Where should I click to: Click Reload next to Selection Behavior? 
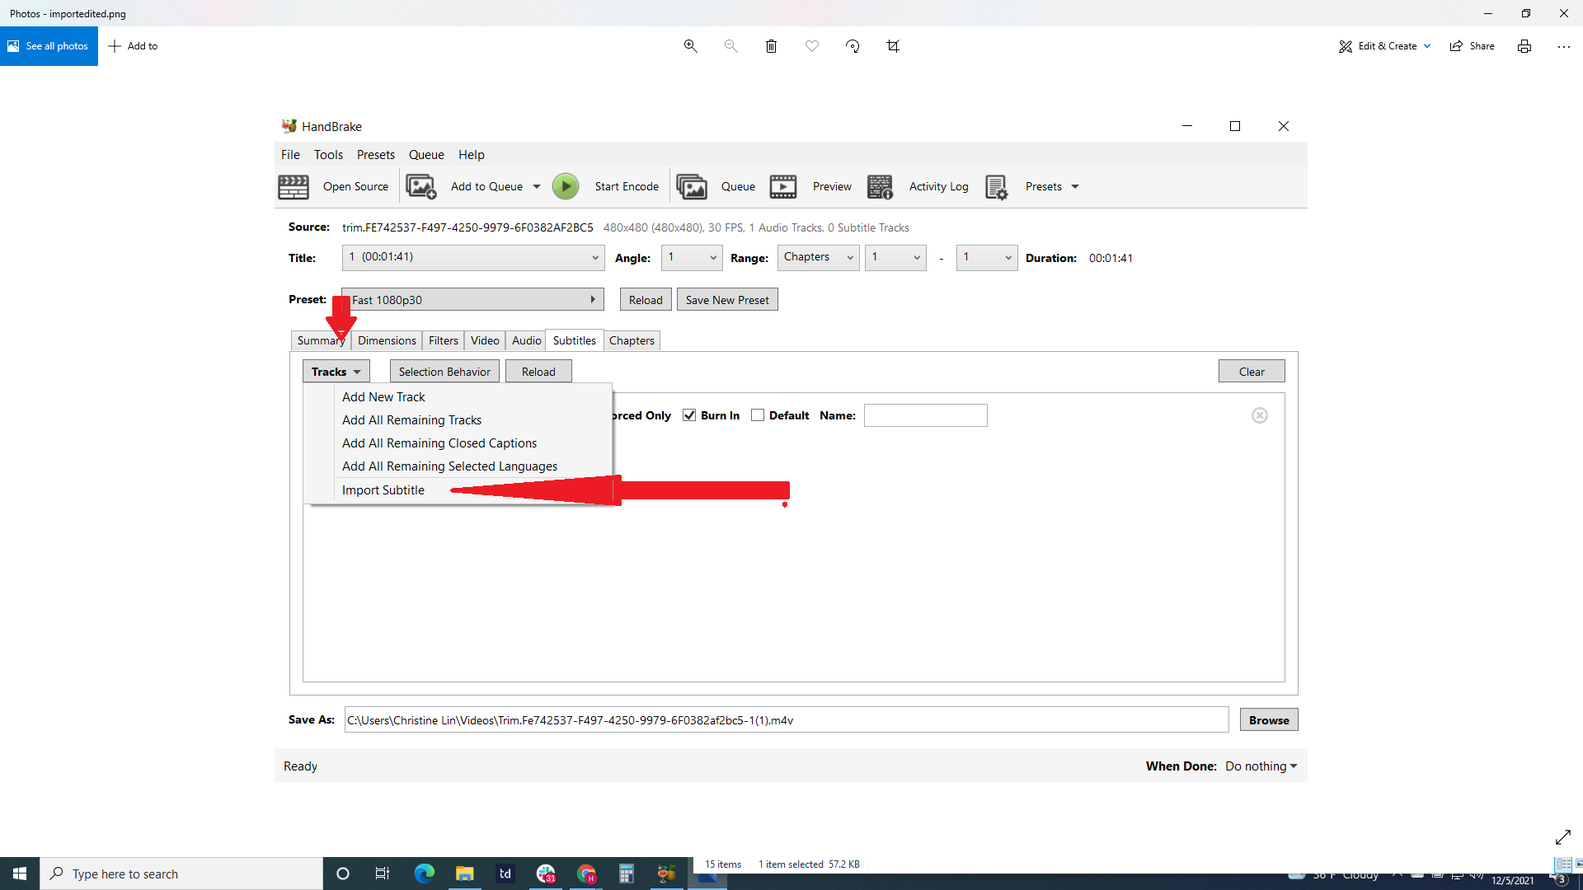(x=538, y=371)
